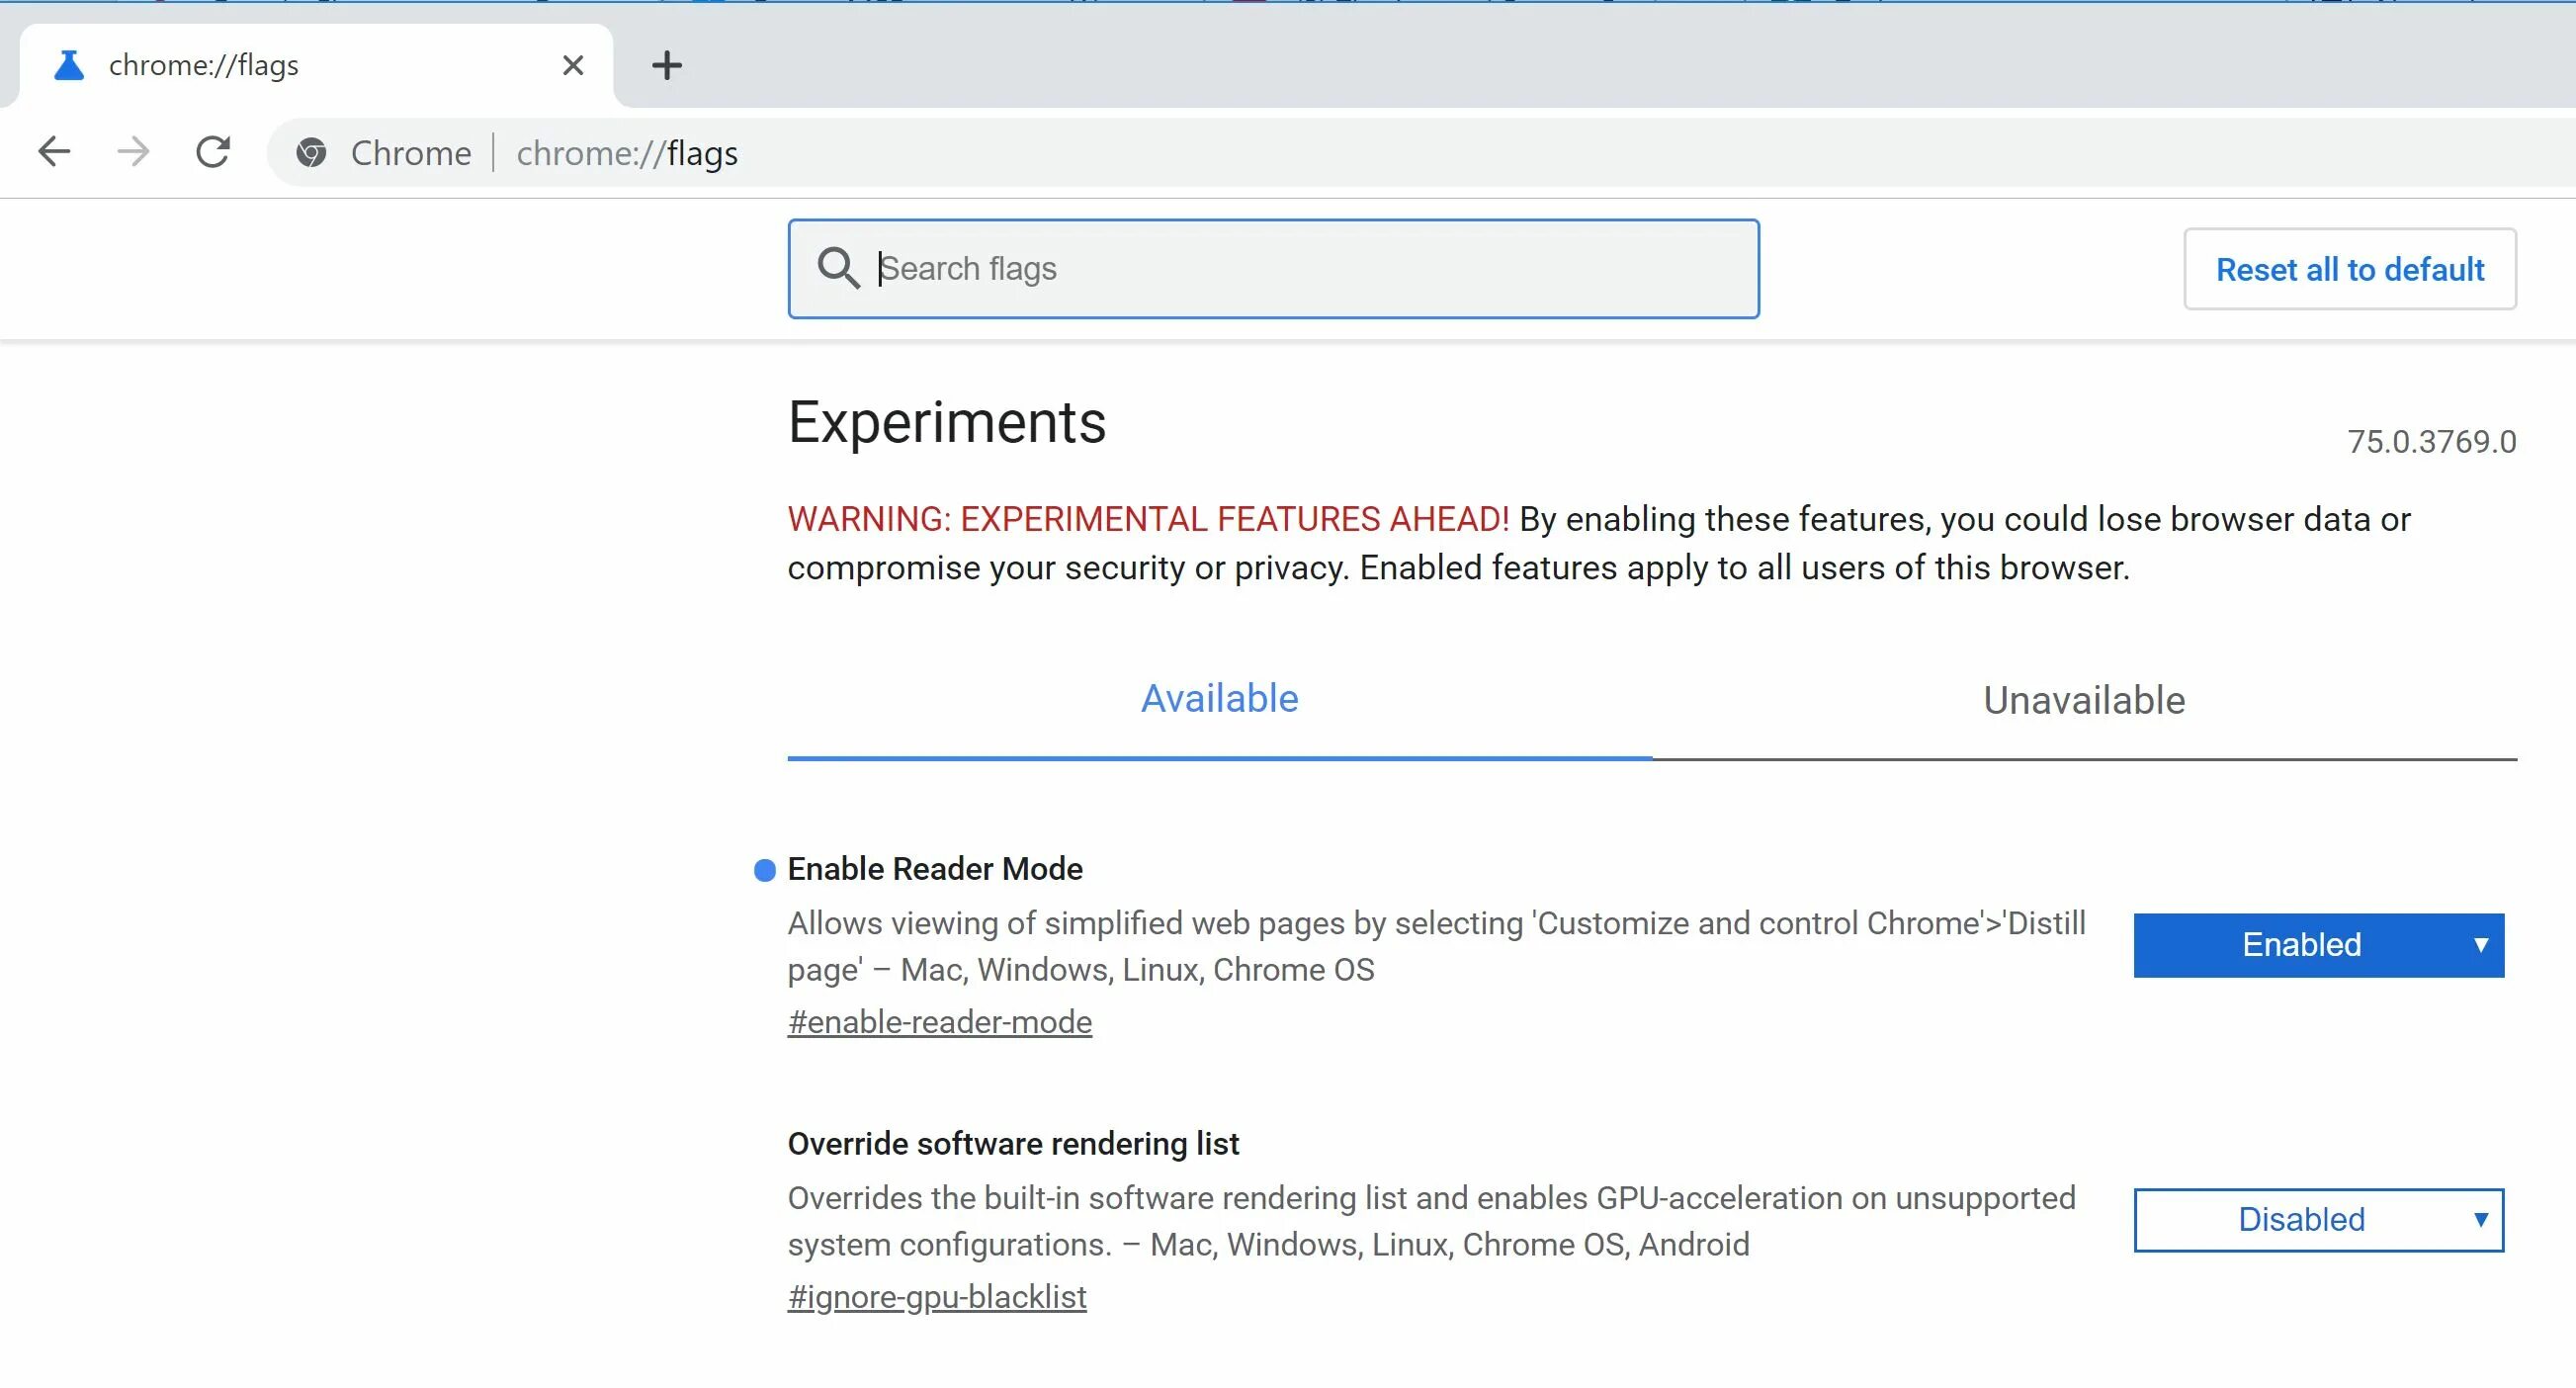
Task: Open the #enable-reader-mode link
Action: [x=939, y=1022]
